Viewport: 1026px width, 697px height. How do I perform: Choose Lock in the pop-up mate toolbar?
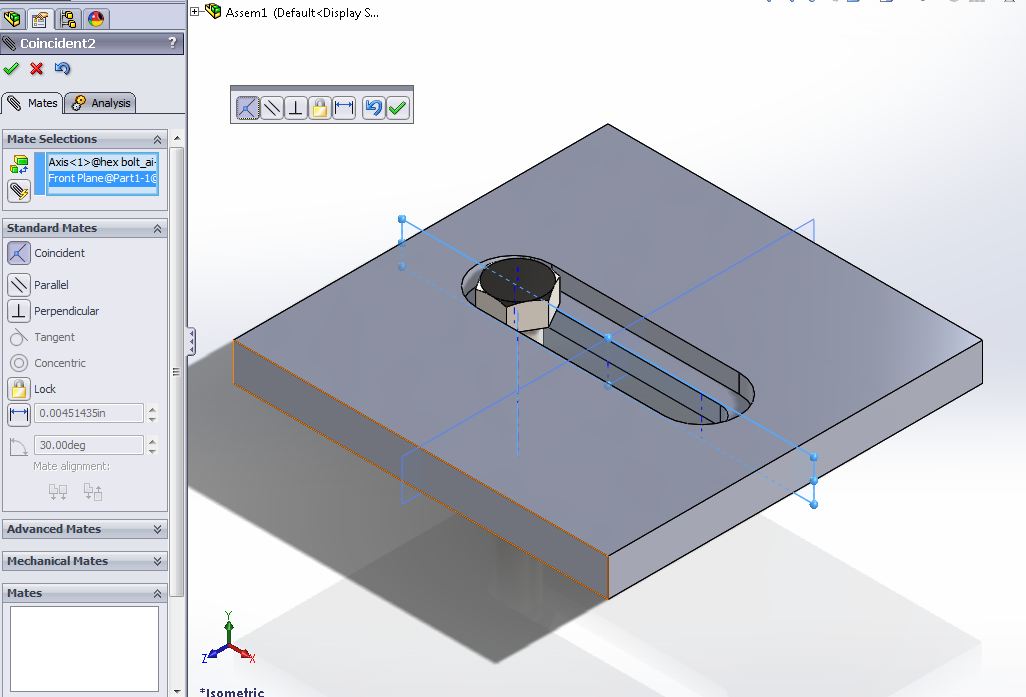(x=319, y=107)
